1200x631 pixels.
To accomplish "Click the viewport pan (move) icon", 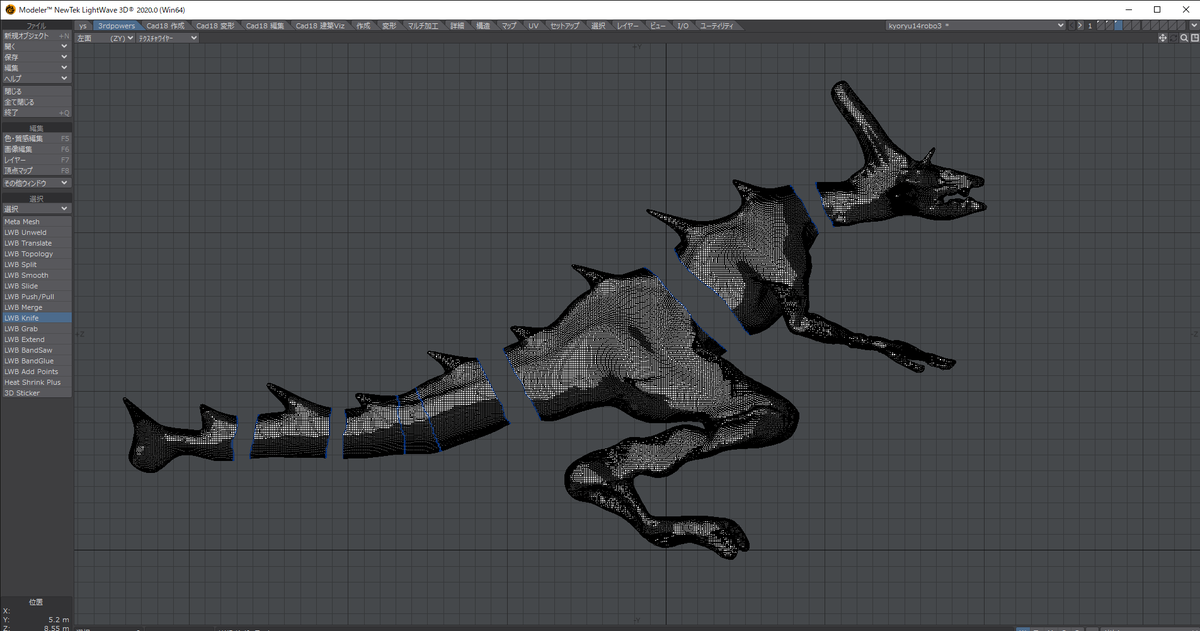I will point(1163,38).
